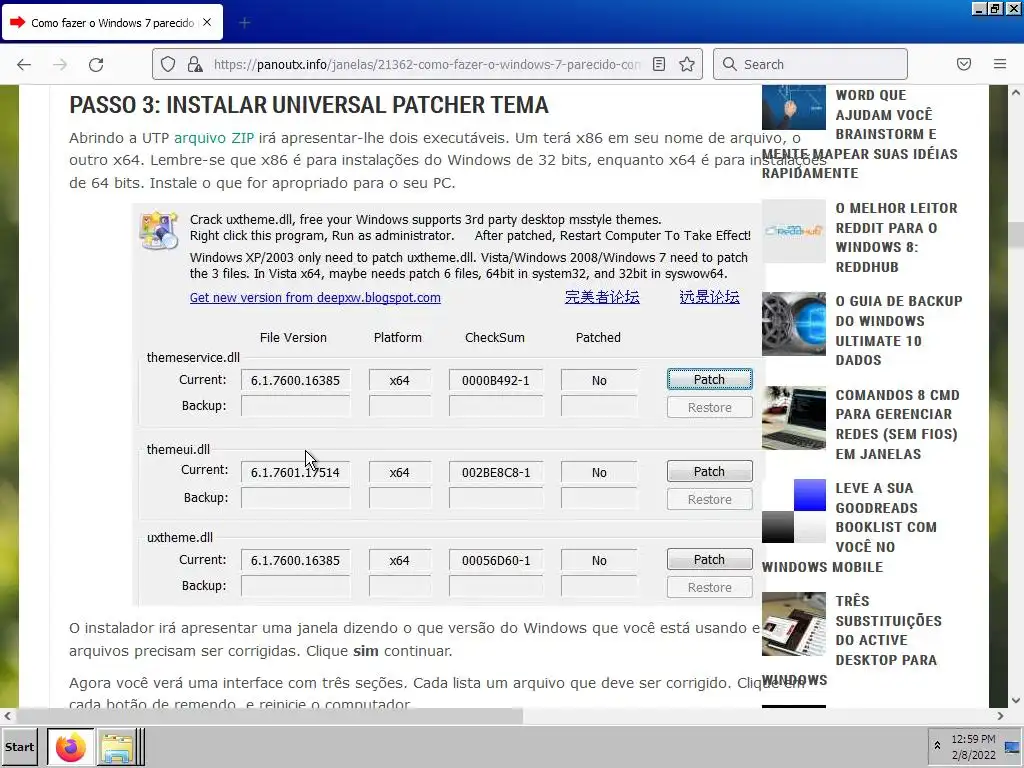Open the tracking protection shield icon
This screenshot has width=1024, height=768.
coord(168,64)
